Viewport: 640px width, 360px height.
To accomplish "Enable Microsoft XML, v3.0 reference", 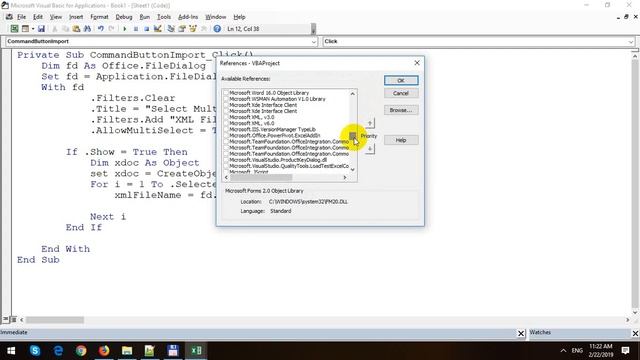I will [x=226, y=117].
